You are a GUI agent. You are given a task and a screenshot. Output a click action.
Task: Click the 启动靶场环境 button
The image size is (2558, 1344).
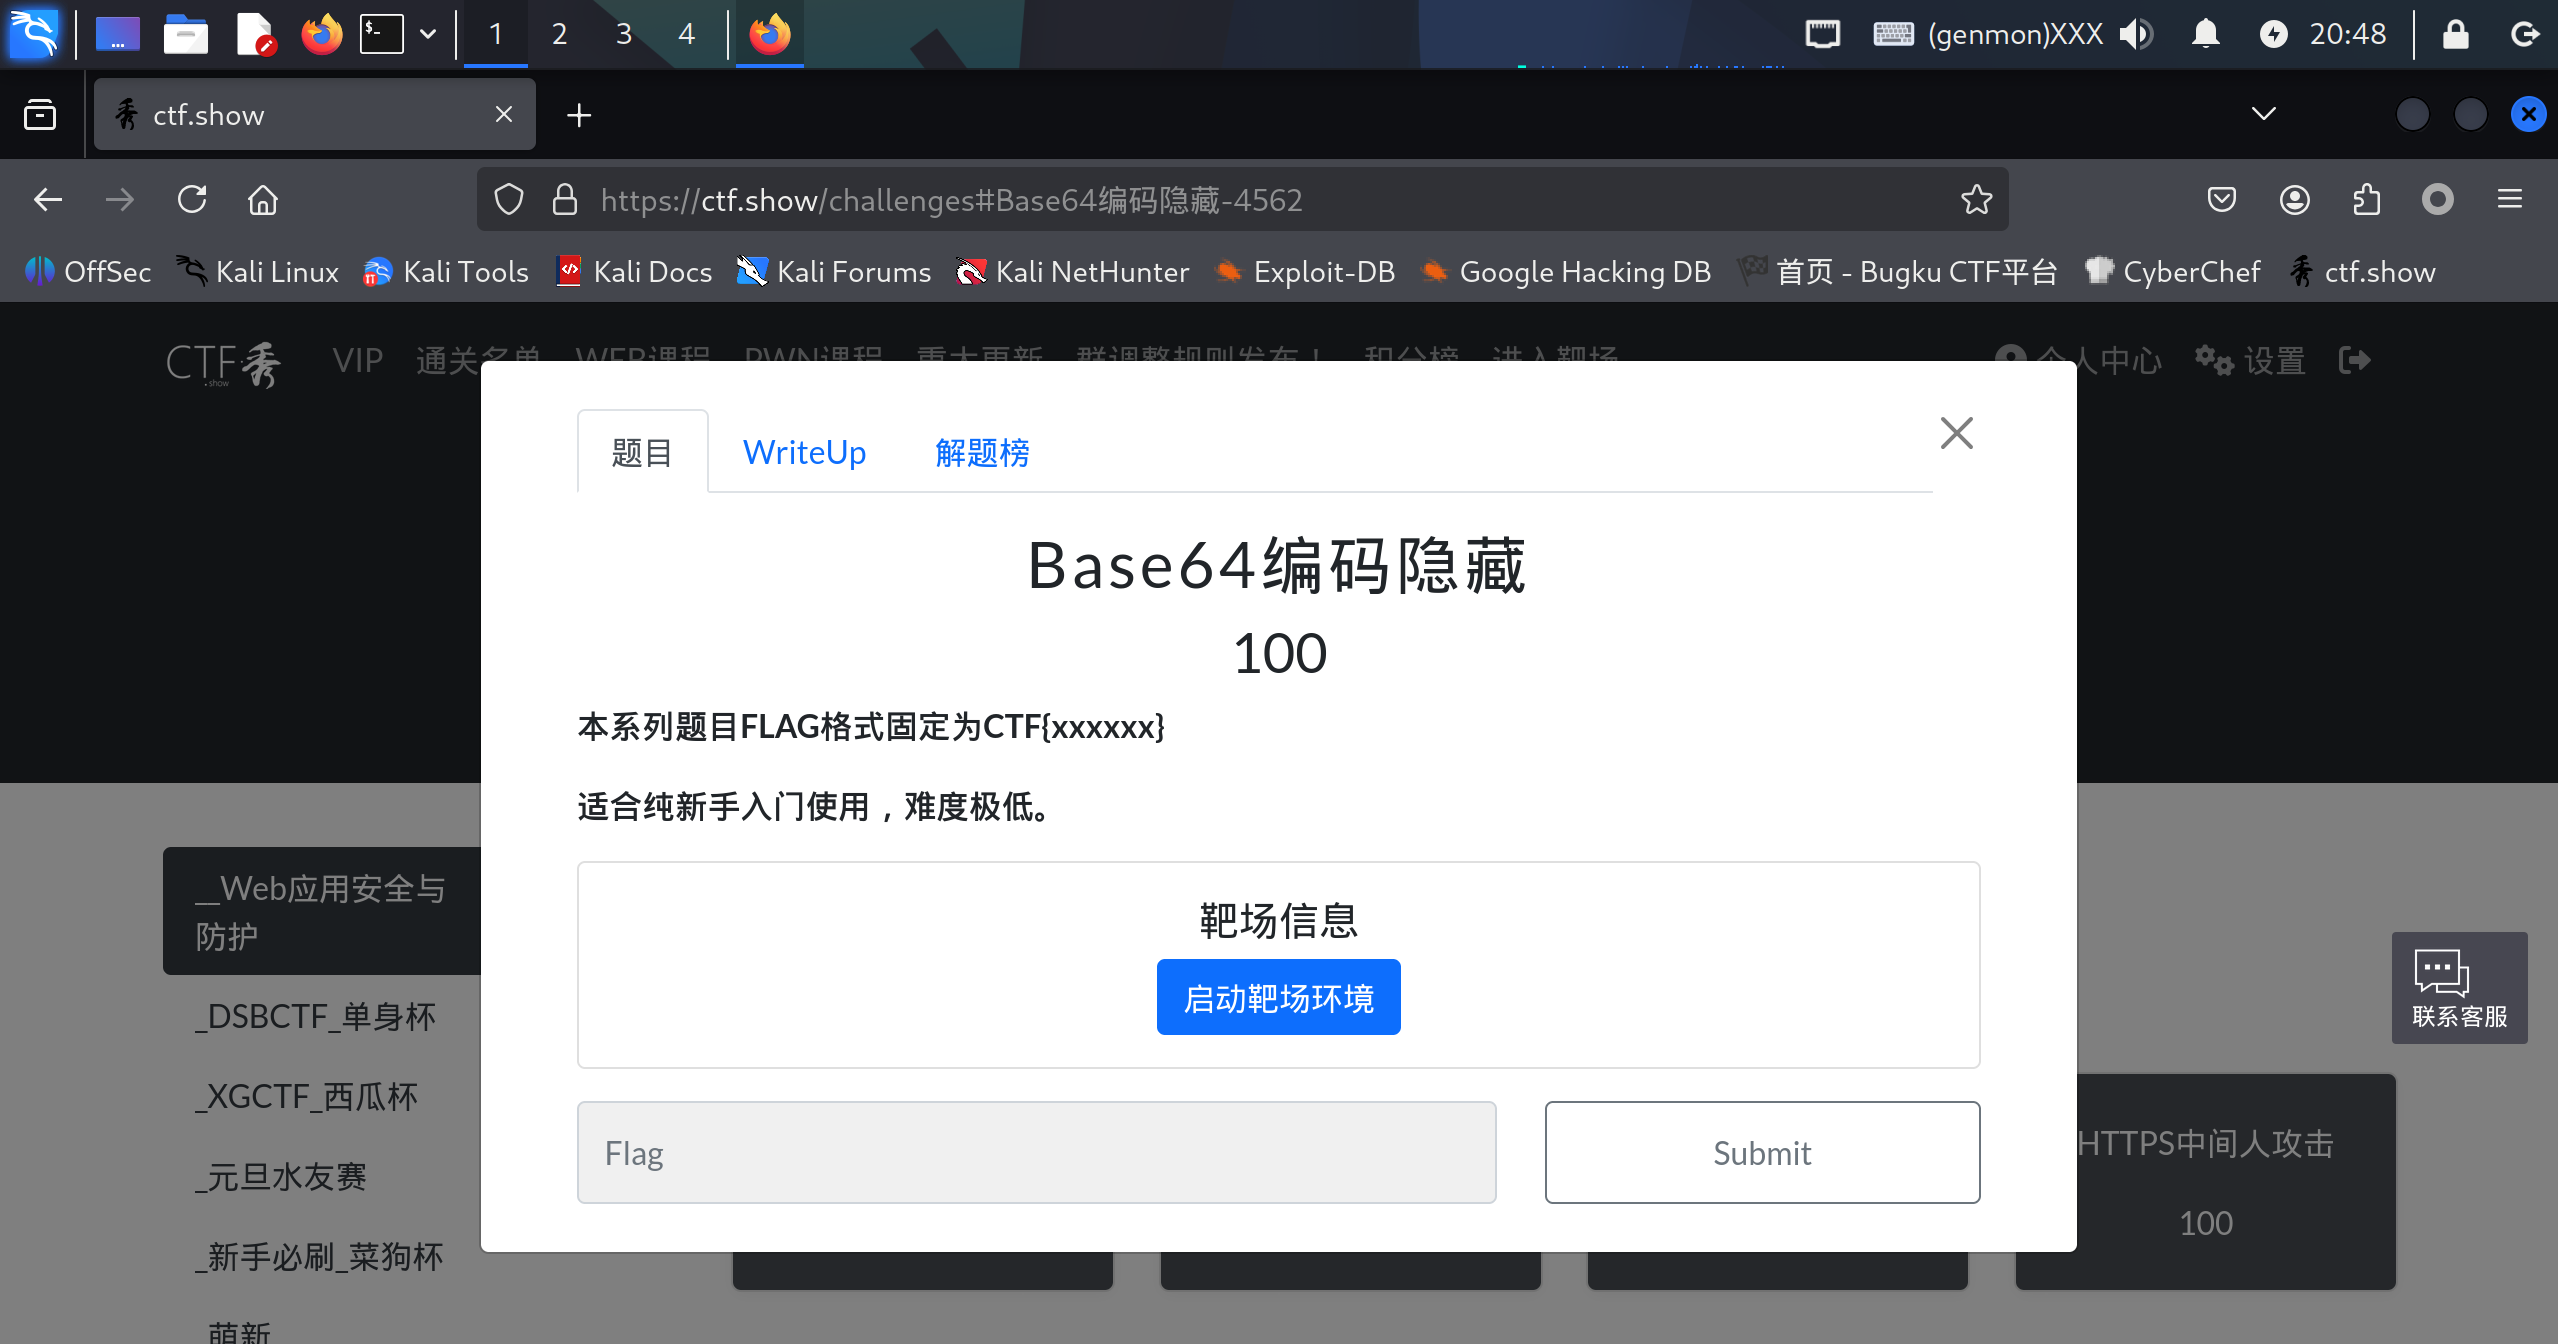pyautogui.click(x=1278, y=997)
